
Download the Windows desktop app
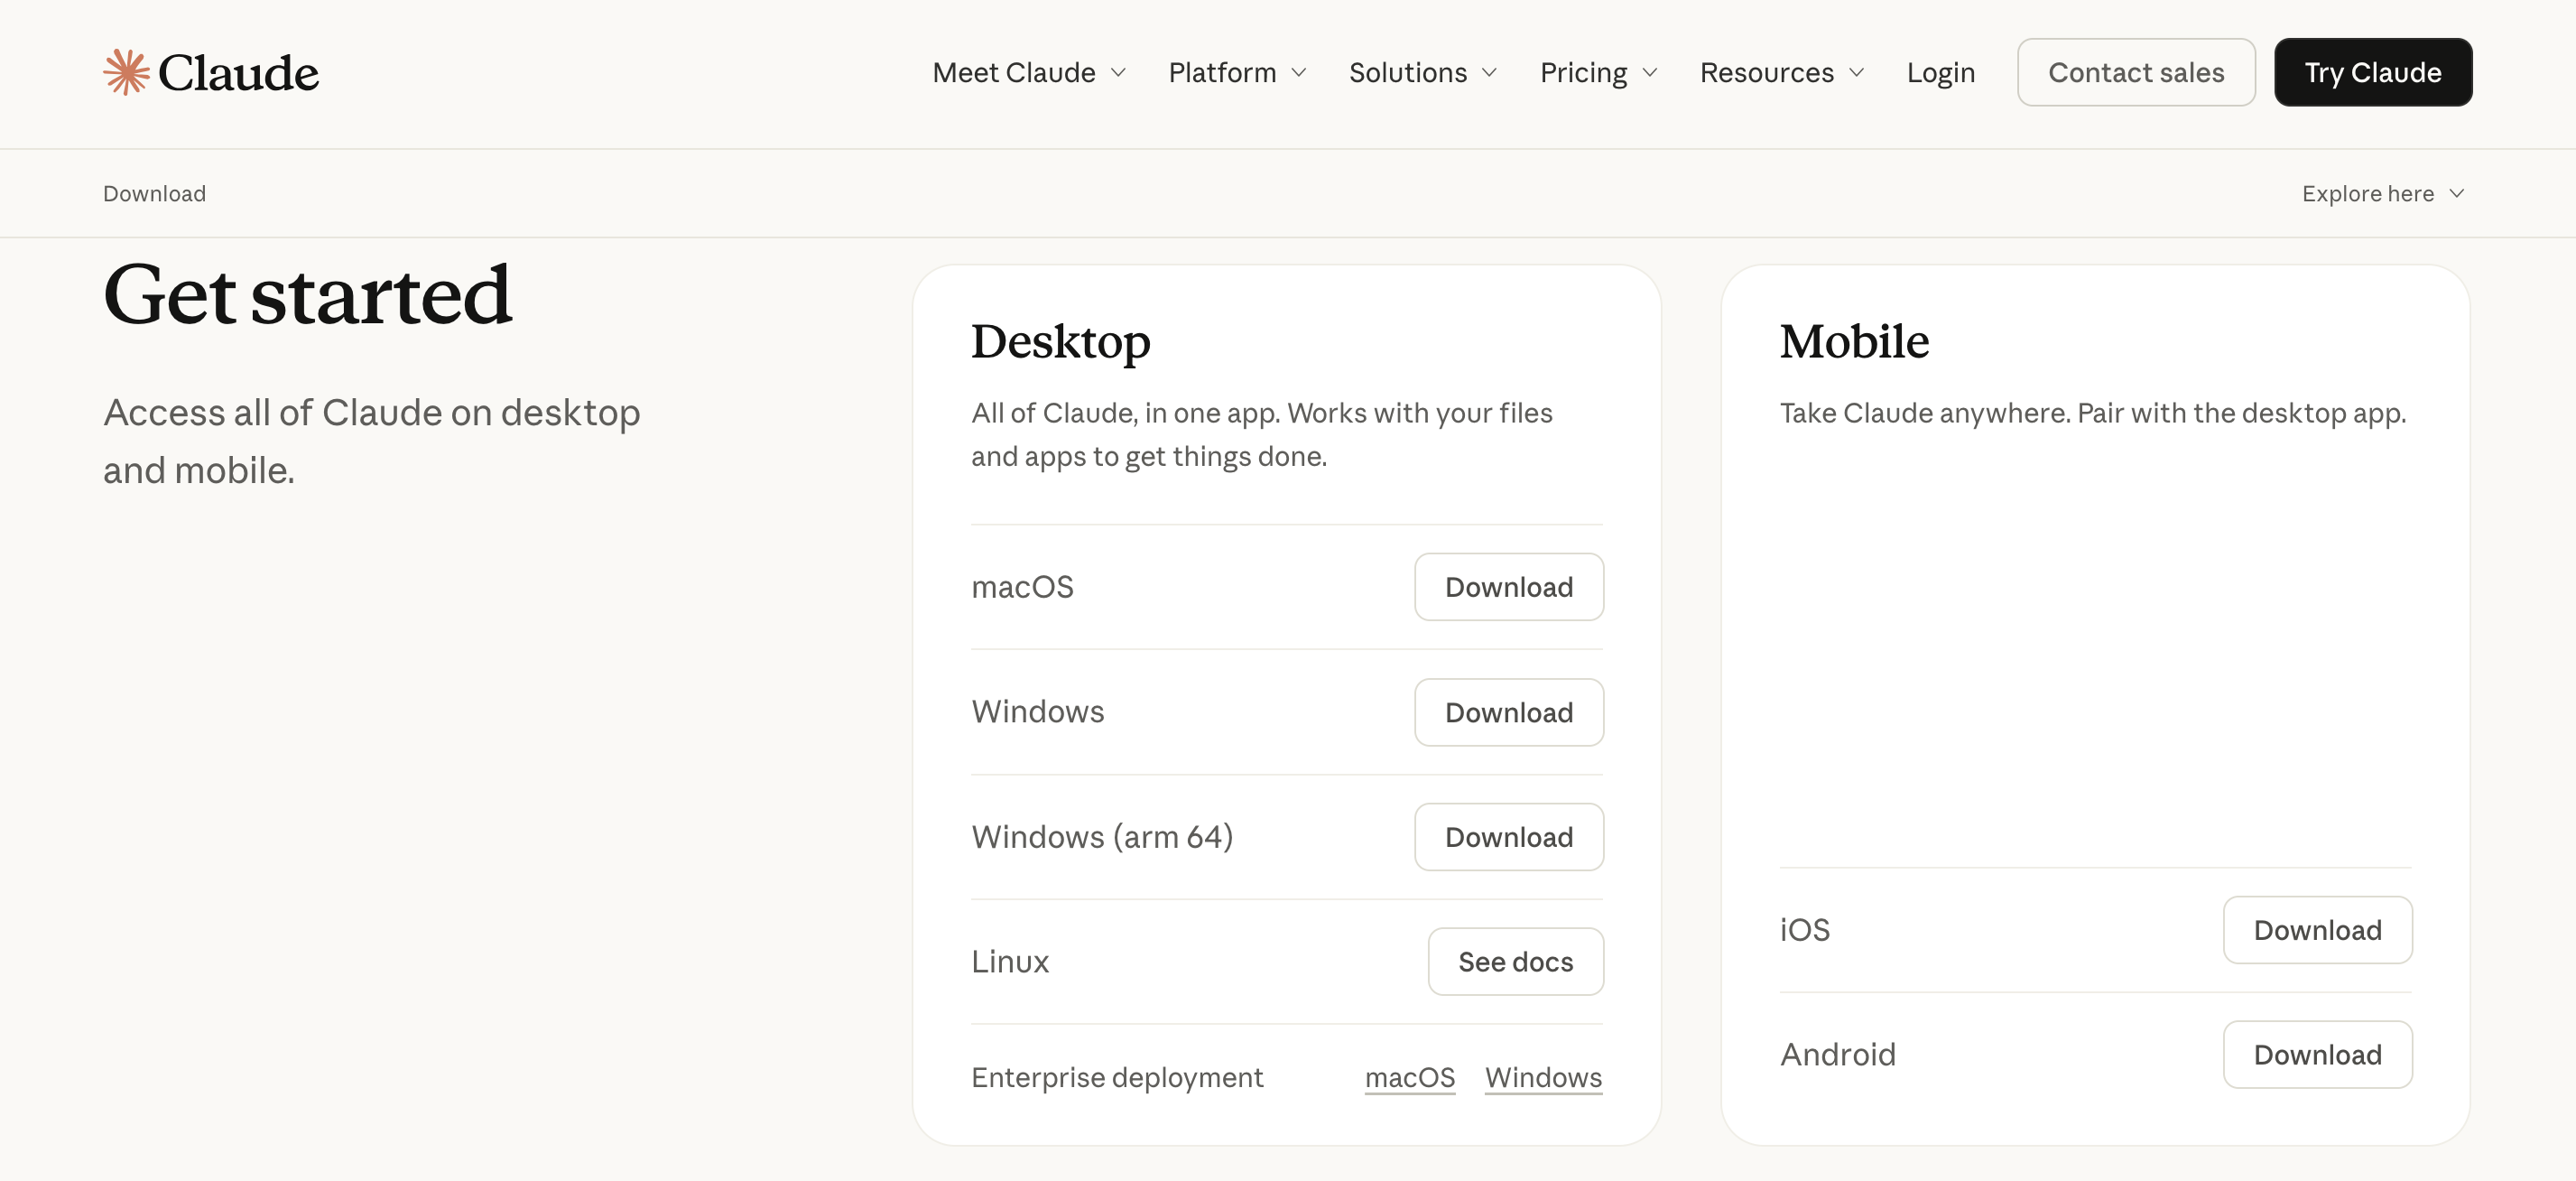1508,712
